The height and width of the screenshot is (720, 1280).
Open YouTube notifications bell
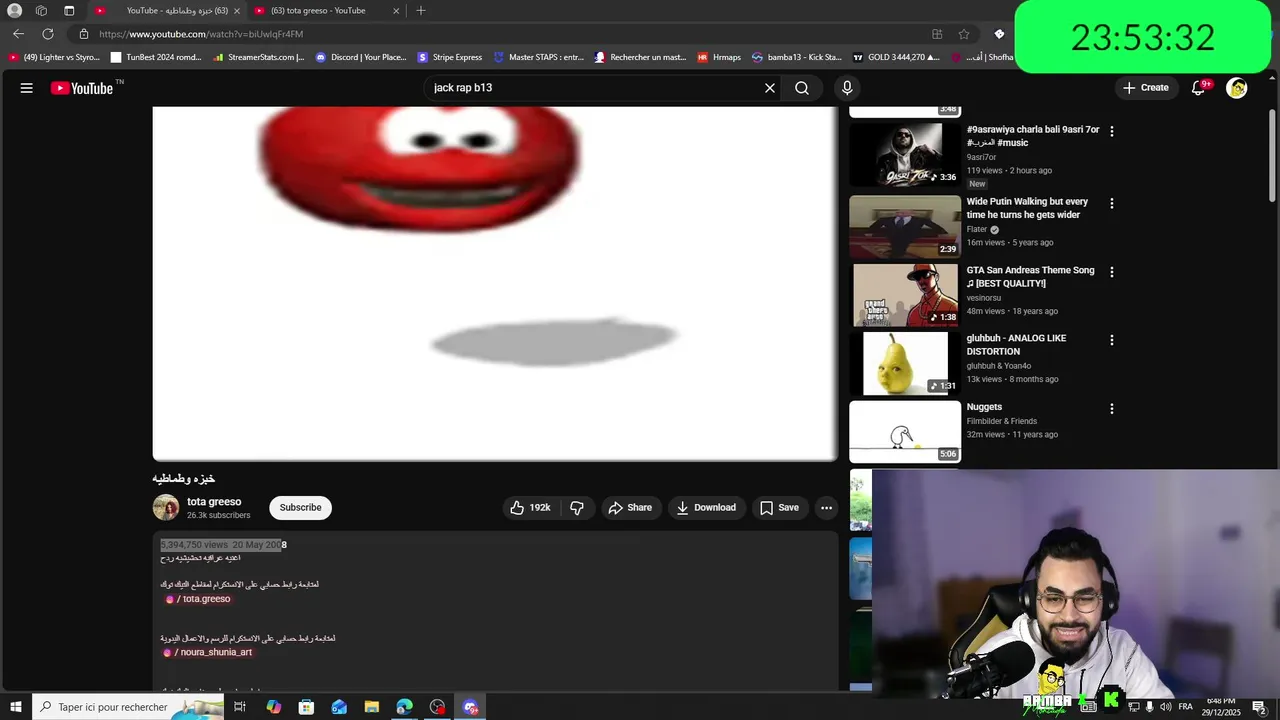[x=1198, y=88]
